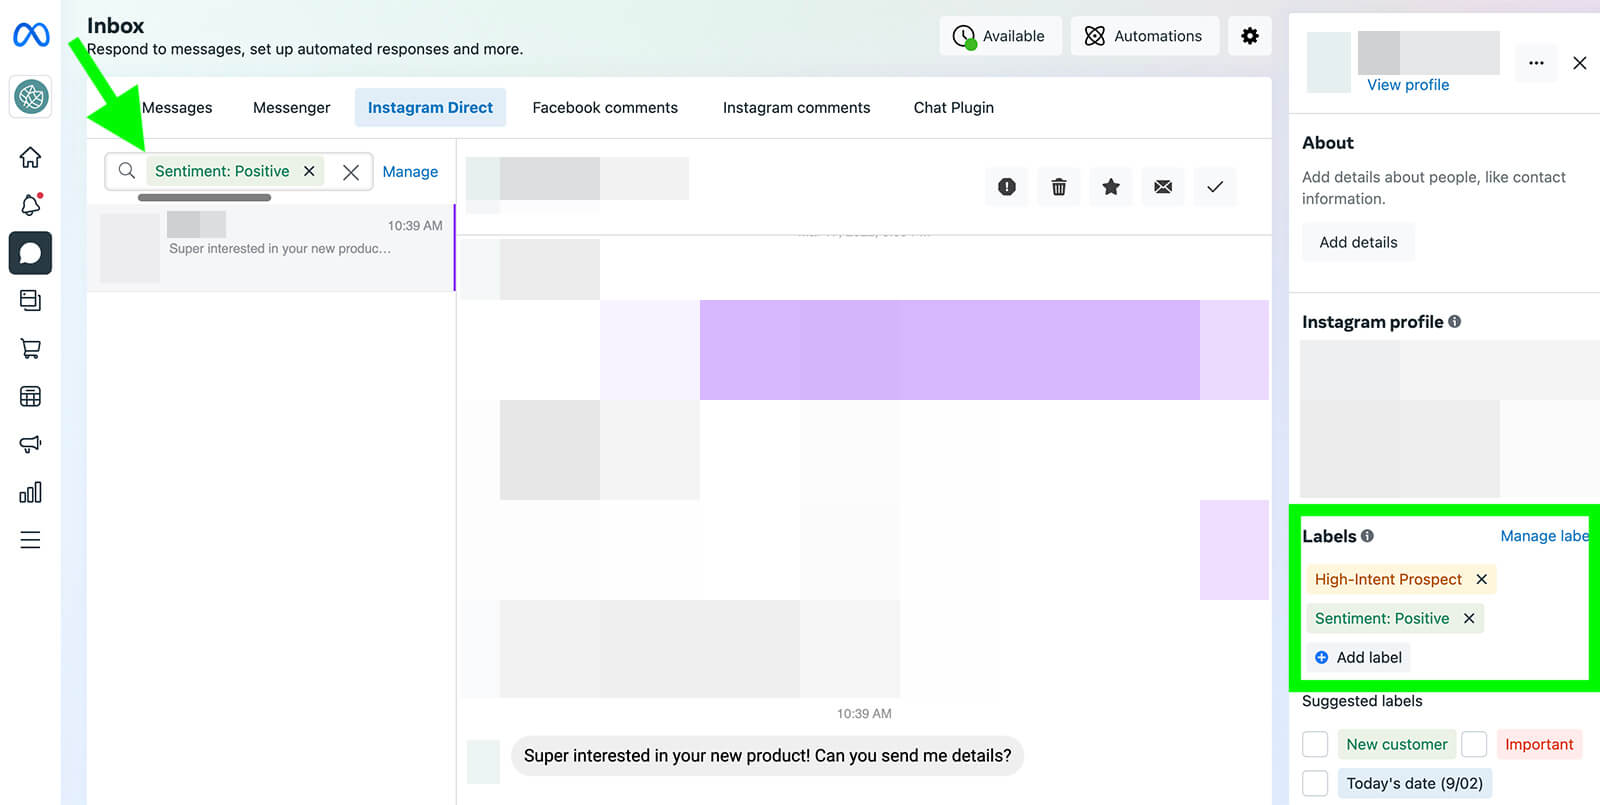Mark conversation as done checkmark
1600x805 pixels.
1215,187
